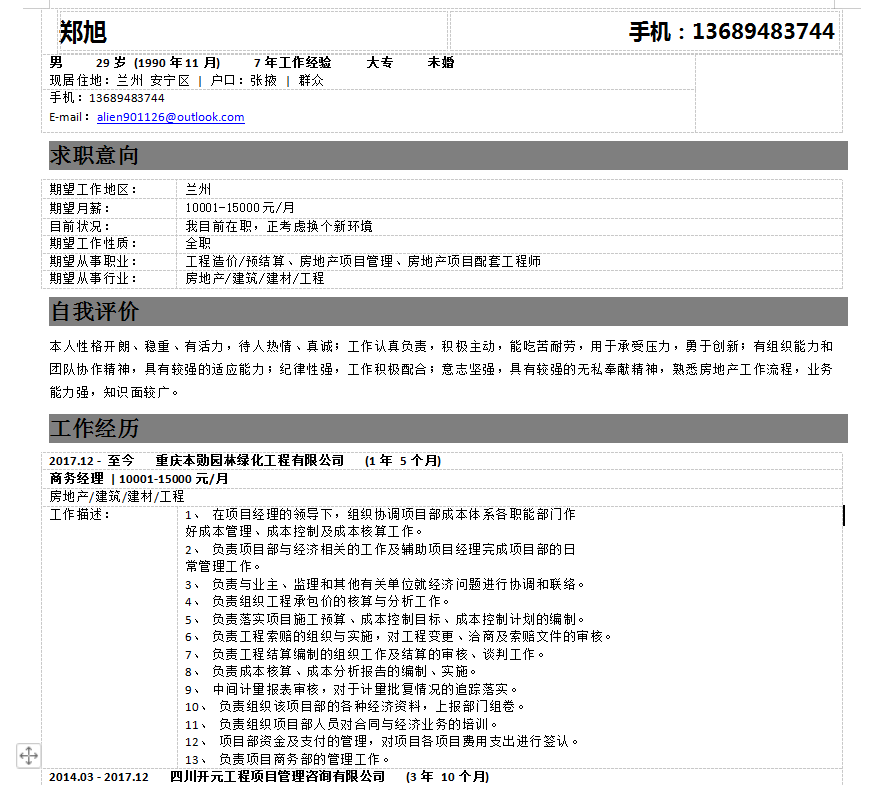Click the 工程造价/预结算 desired occupation text
The height and width of the screenshot is (785, 879).
235,261
